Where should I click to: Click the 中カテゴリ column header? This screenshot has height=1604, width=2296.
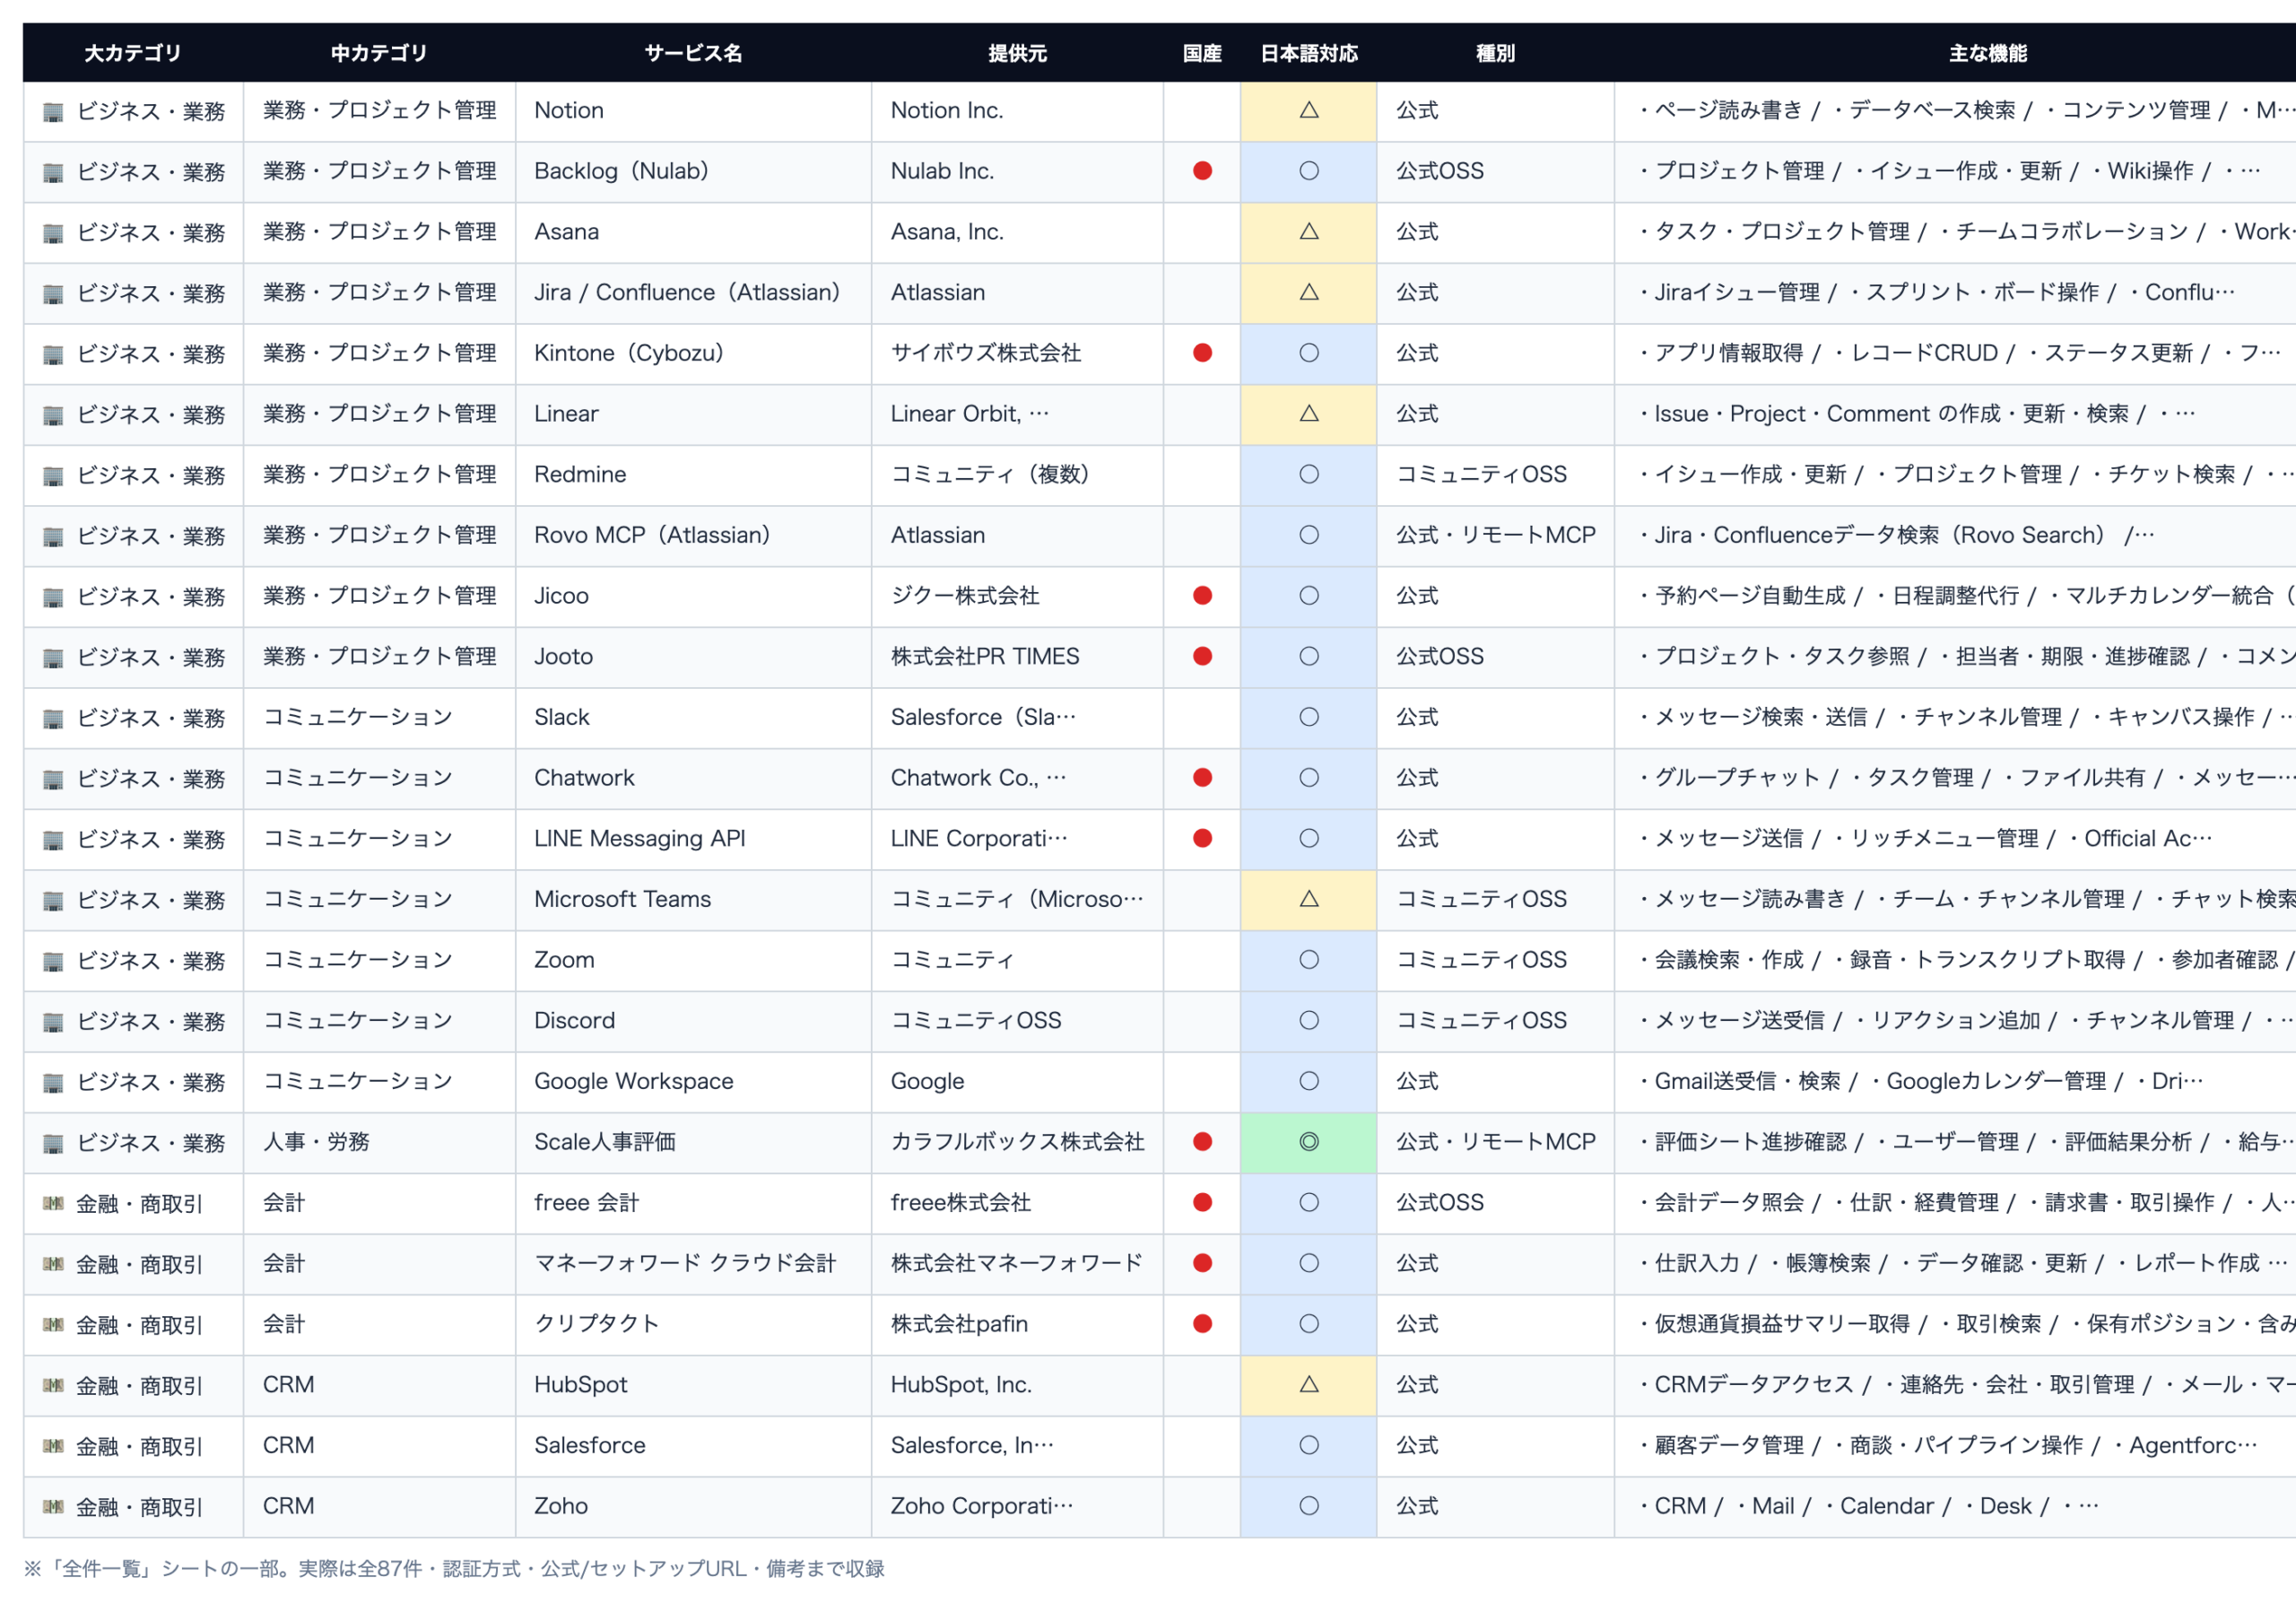click(x=379, y=53)
